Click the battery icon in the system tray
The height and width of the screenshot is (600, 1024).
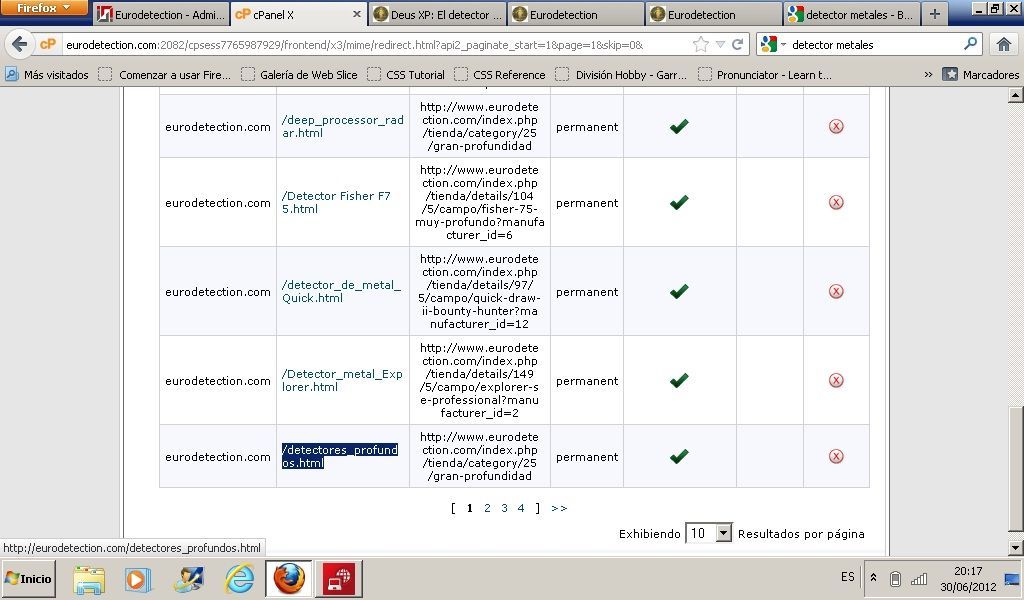[895, 578]
